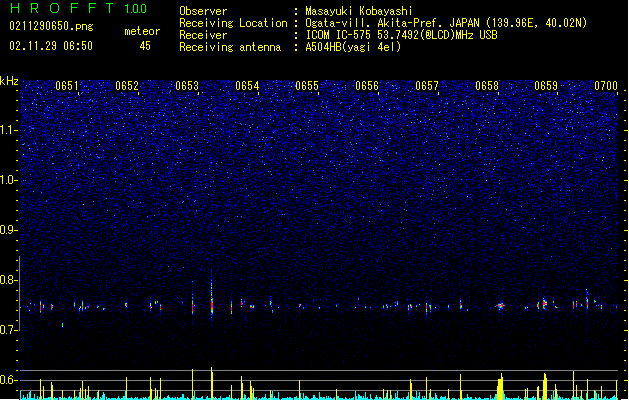Click the 1.0 kHz axis label

tap(9, 180)
